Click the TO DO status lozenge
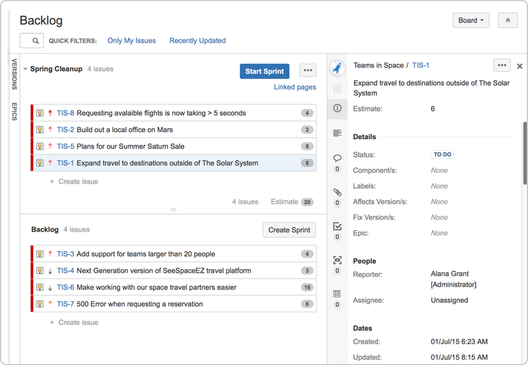Screen dimensions: 528x365 (442, 155)
